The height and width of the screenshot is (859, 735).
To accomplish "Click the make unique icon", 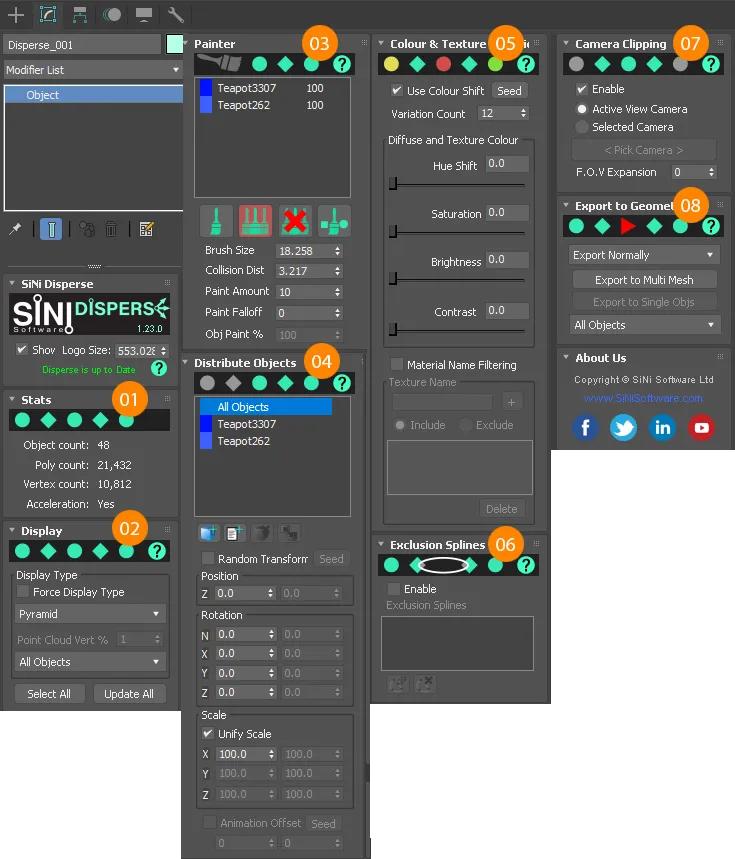I will pos(87,229).
